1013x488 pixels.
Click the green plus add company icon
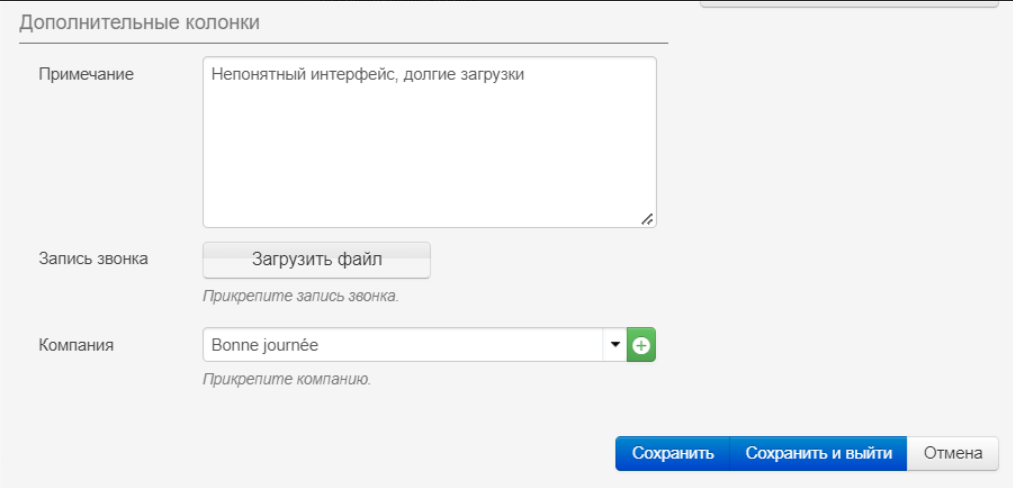pyautogui.click(x=641, y=345)
